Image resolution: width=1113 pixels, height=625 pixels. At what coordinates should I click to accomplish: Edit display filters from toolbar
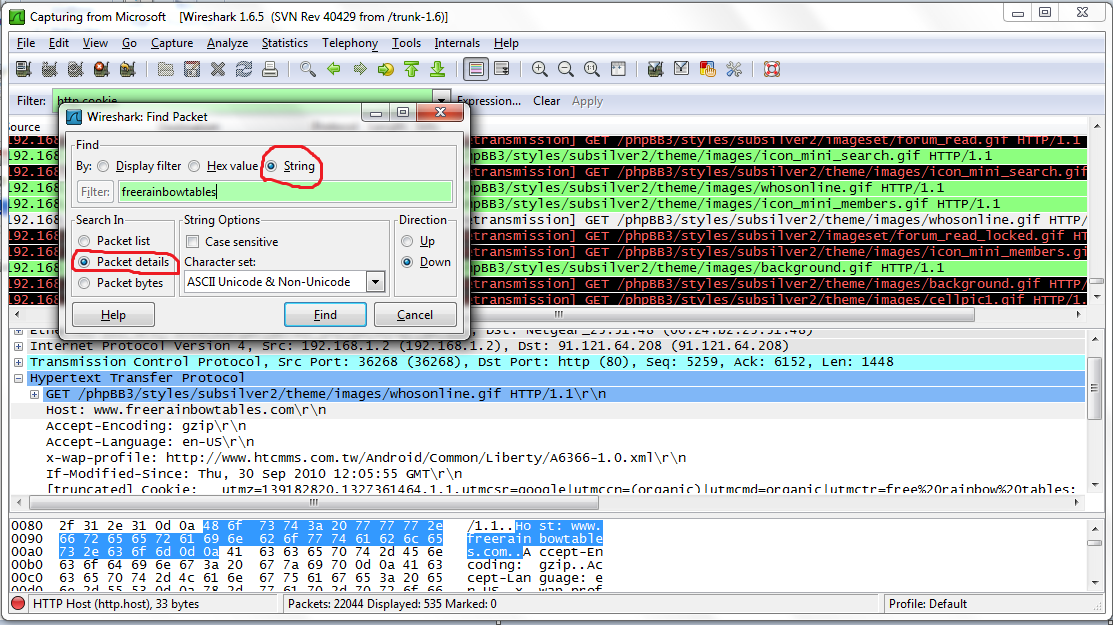click(681, 69)
